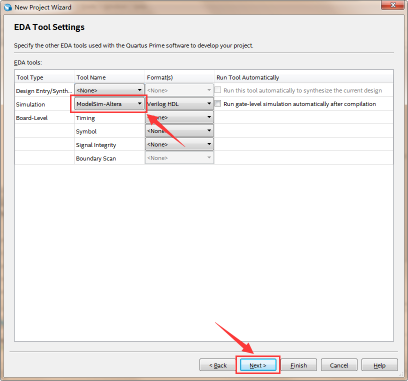Screen dimensions: 408x381
Task: Toggle run this tool automatically to synthesize checkbox
Action: click(x=218, y=90)
